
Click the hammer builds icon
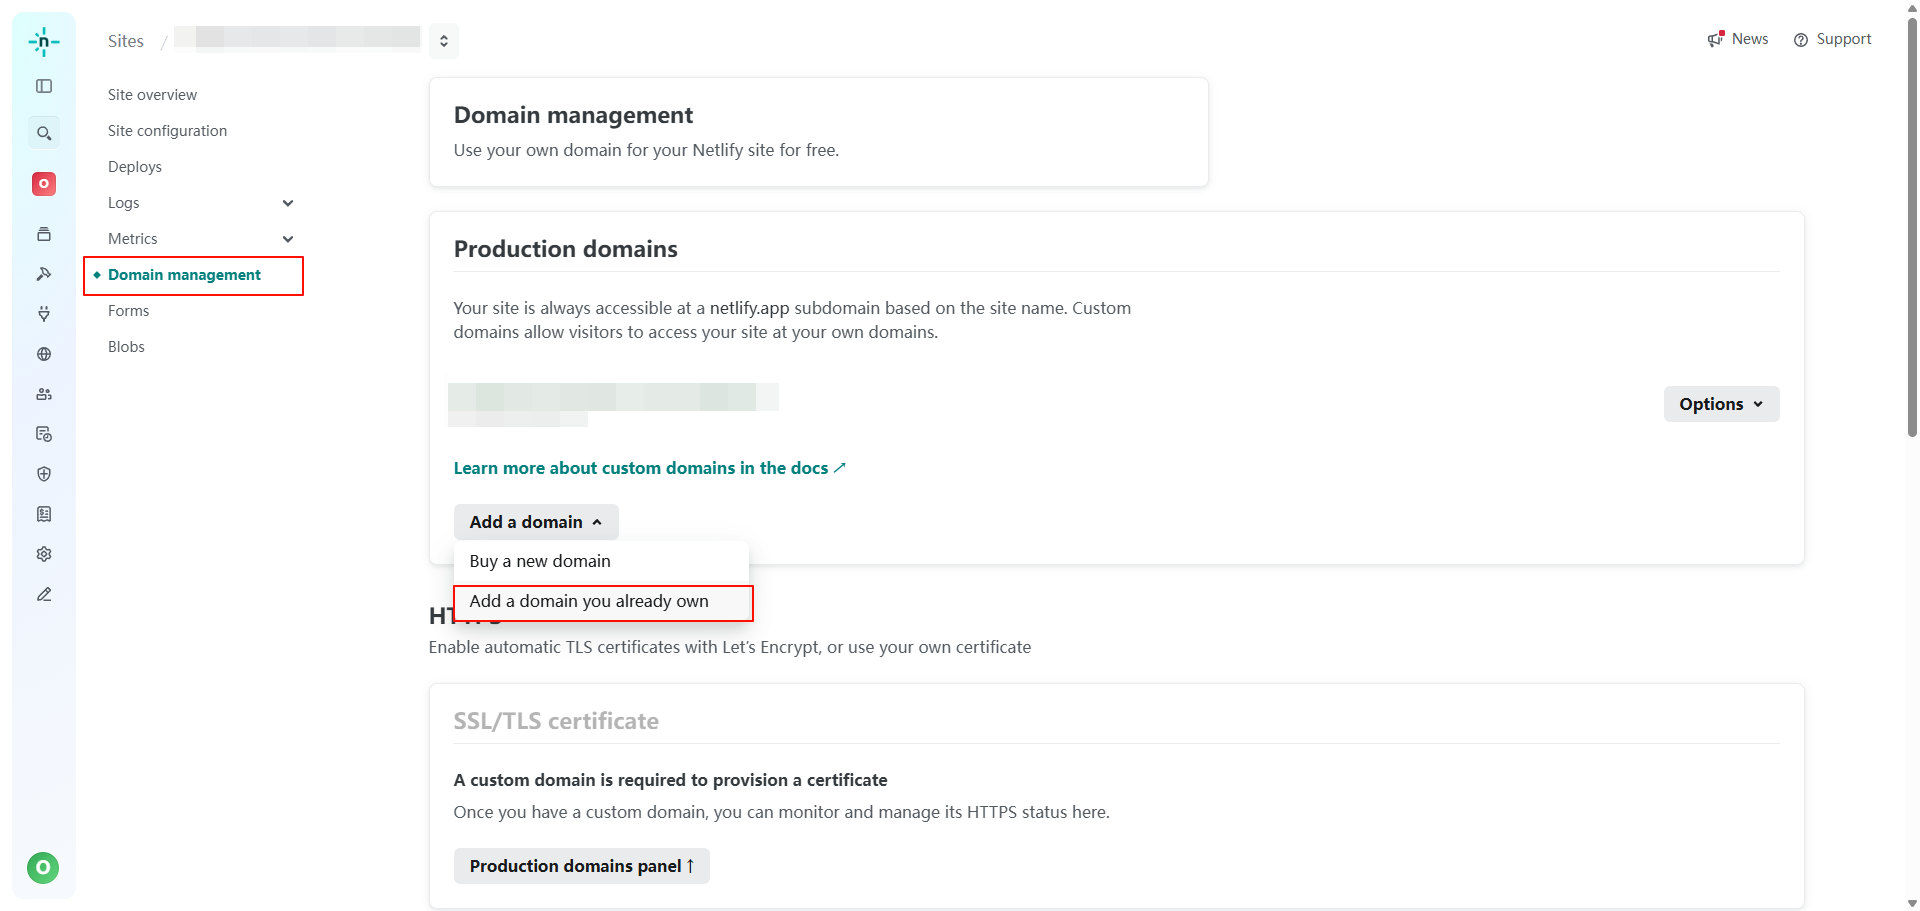[x=44, y=274]
